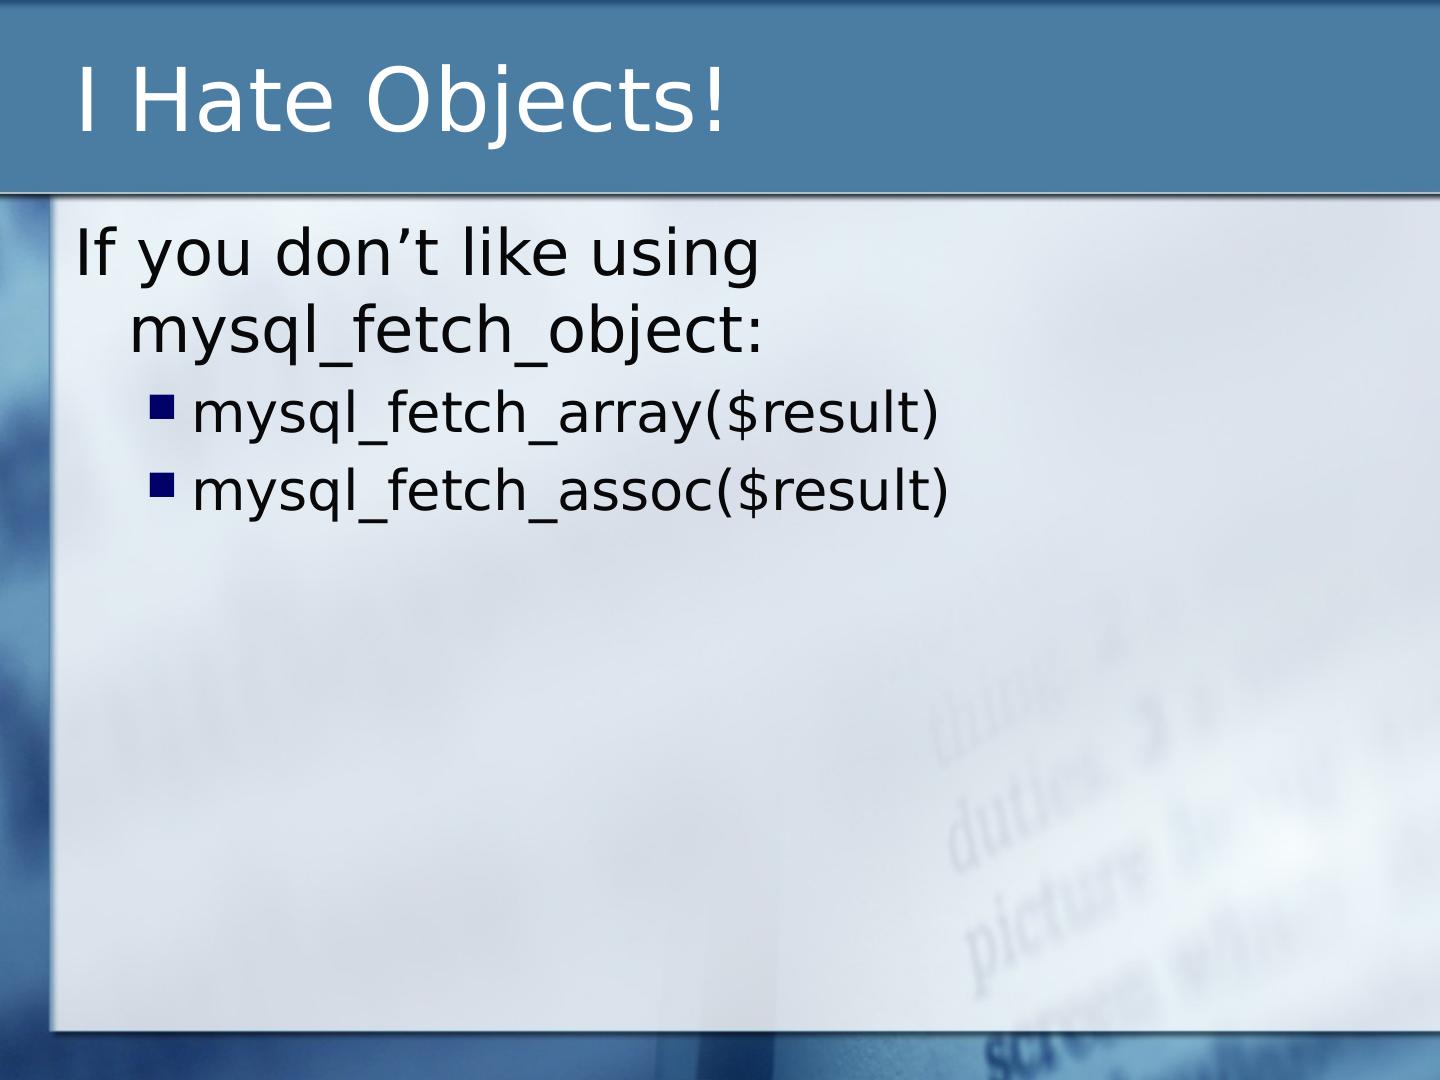Screen dimensions: 1440x1080
Task: Click the blue title banner's empty right side
Action: click(1100, 100)
